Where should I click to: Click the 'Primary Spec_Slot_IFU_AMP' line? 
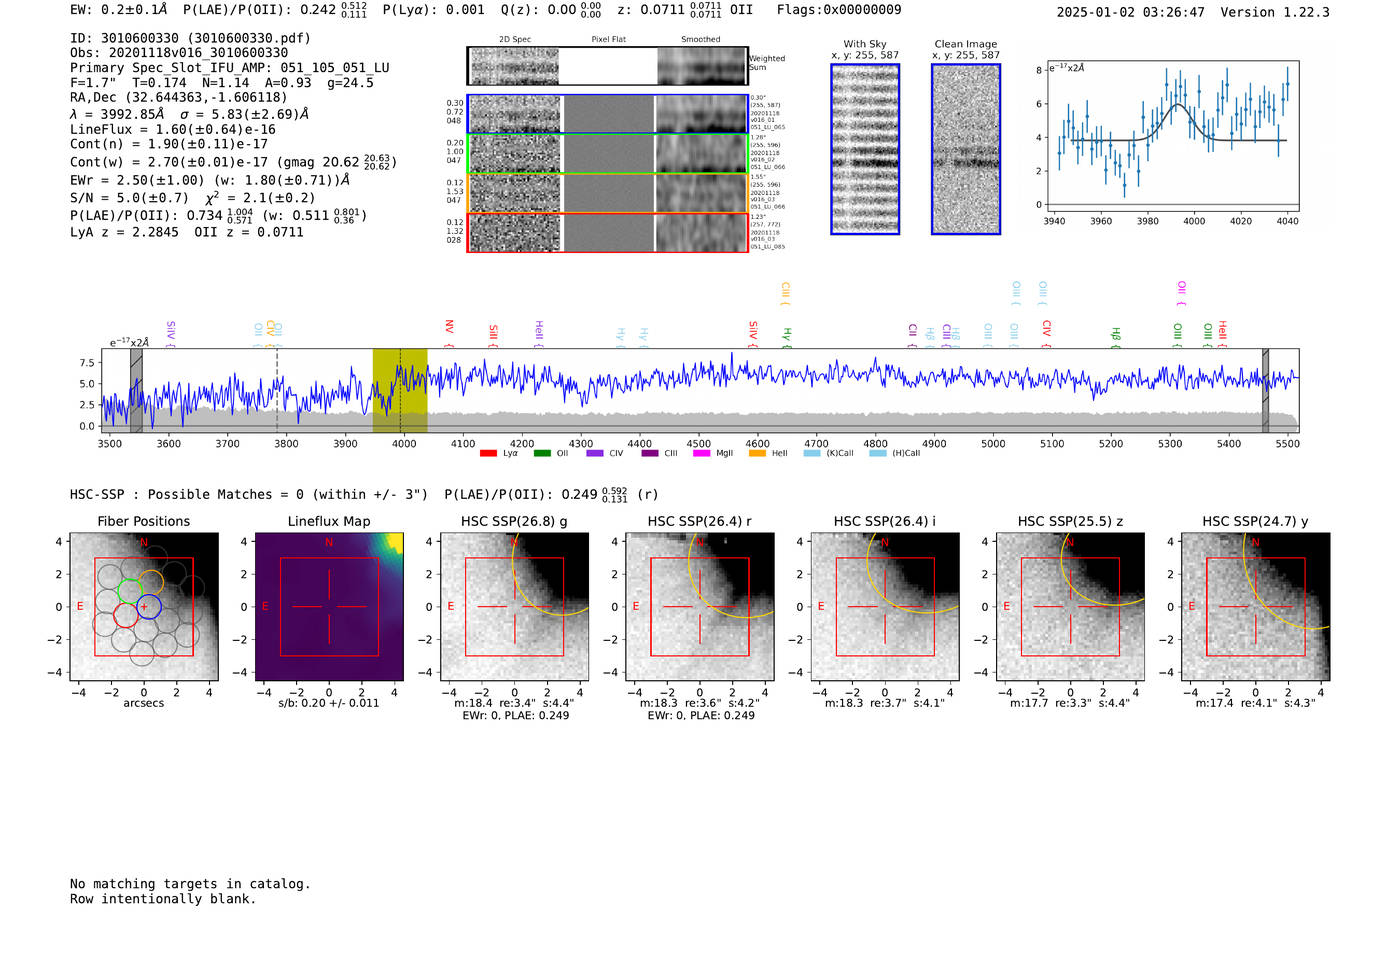[230, 68]
